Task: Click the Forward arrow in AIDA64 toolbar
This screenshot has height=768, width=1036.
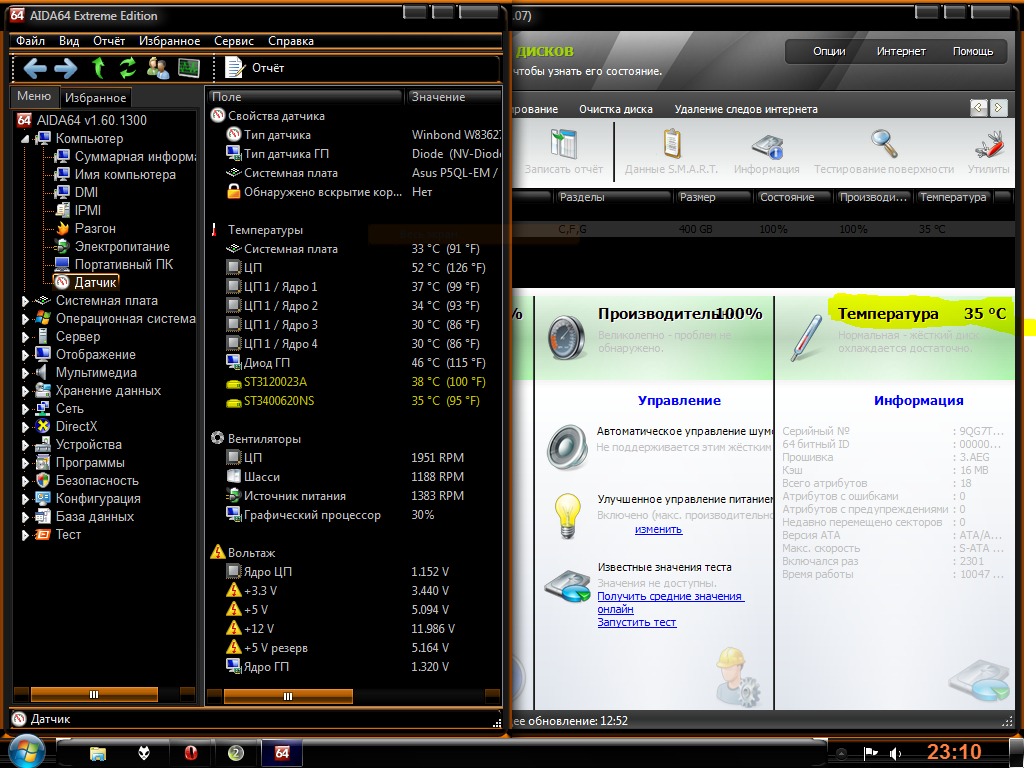Action: pyautogui.click(x=65, y=68)
